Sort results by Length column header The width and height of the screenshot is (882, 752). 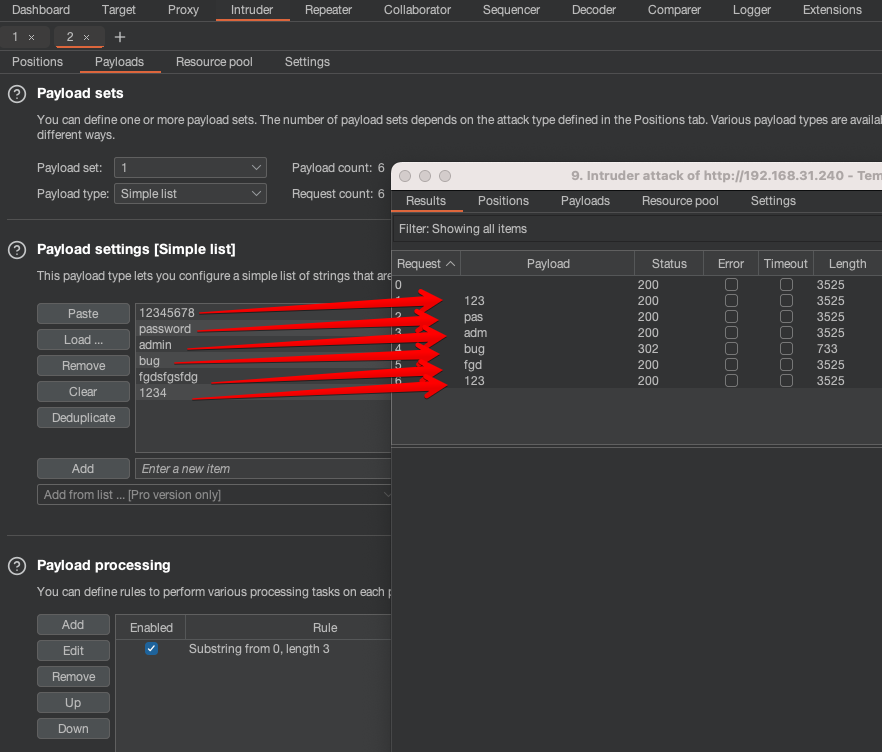click(848, 264)
